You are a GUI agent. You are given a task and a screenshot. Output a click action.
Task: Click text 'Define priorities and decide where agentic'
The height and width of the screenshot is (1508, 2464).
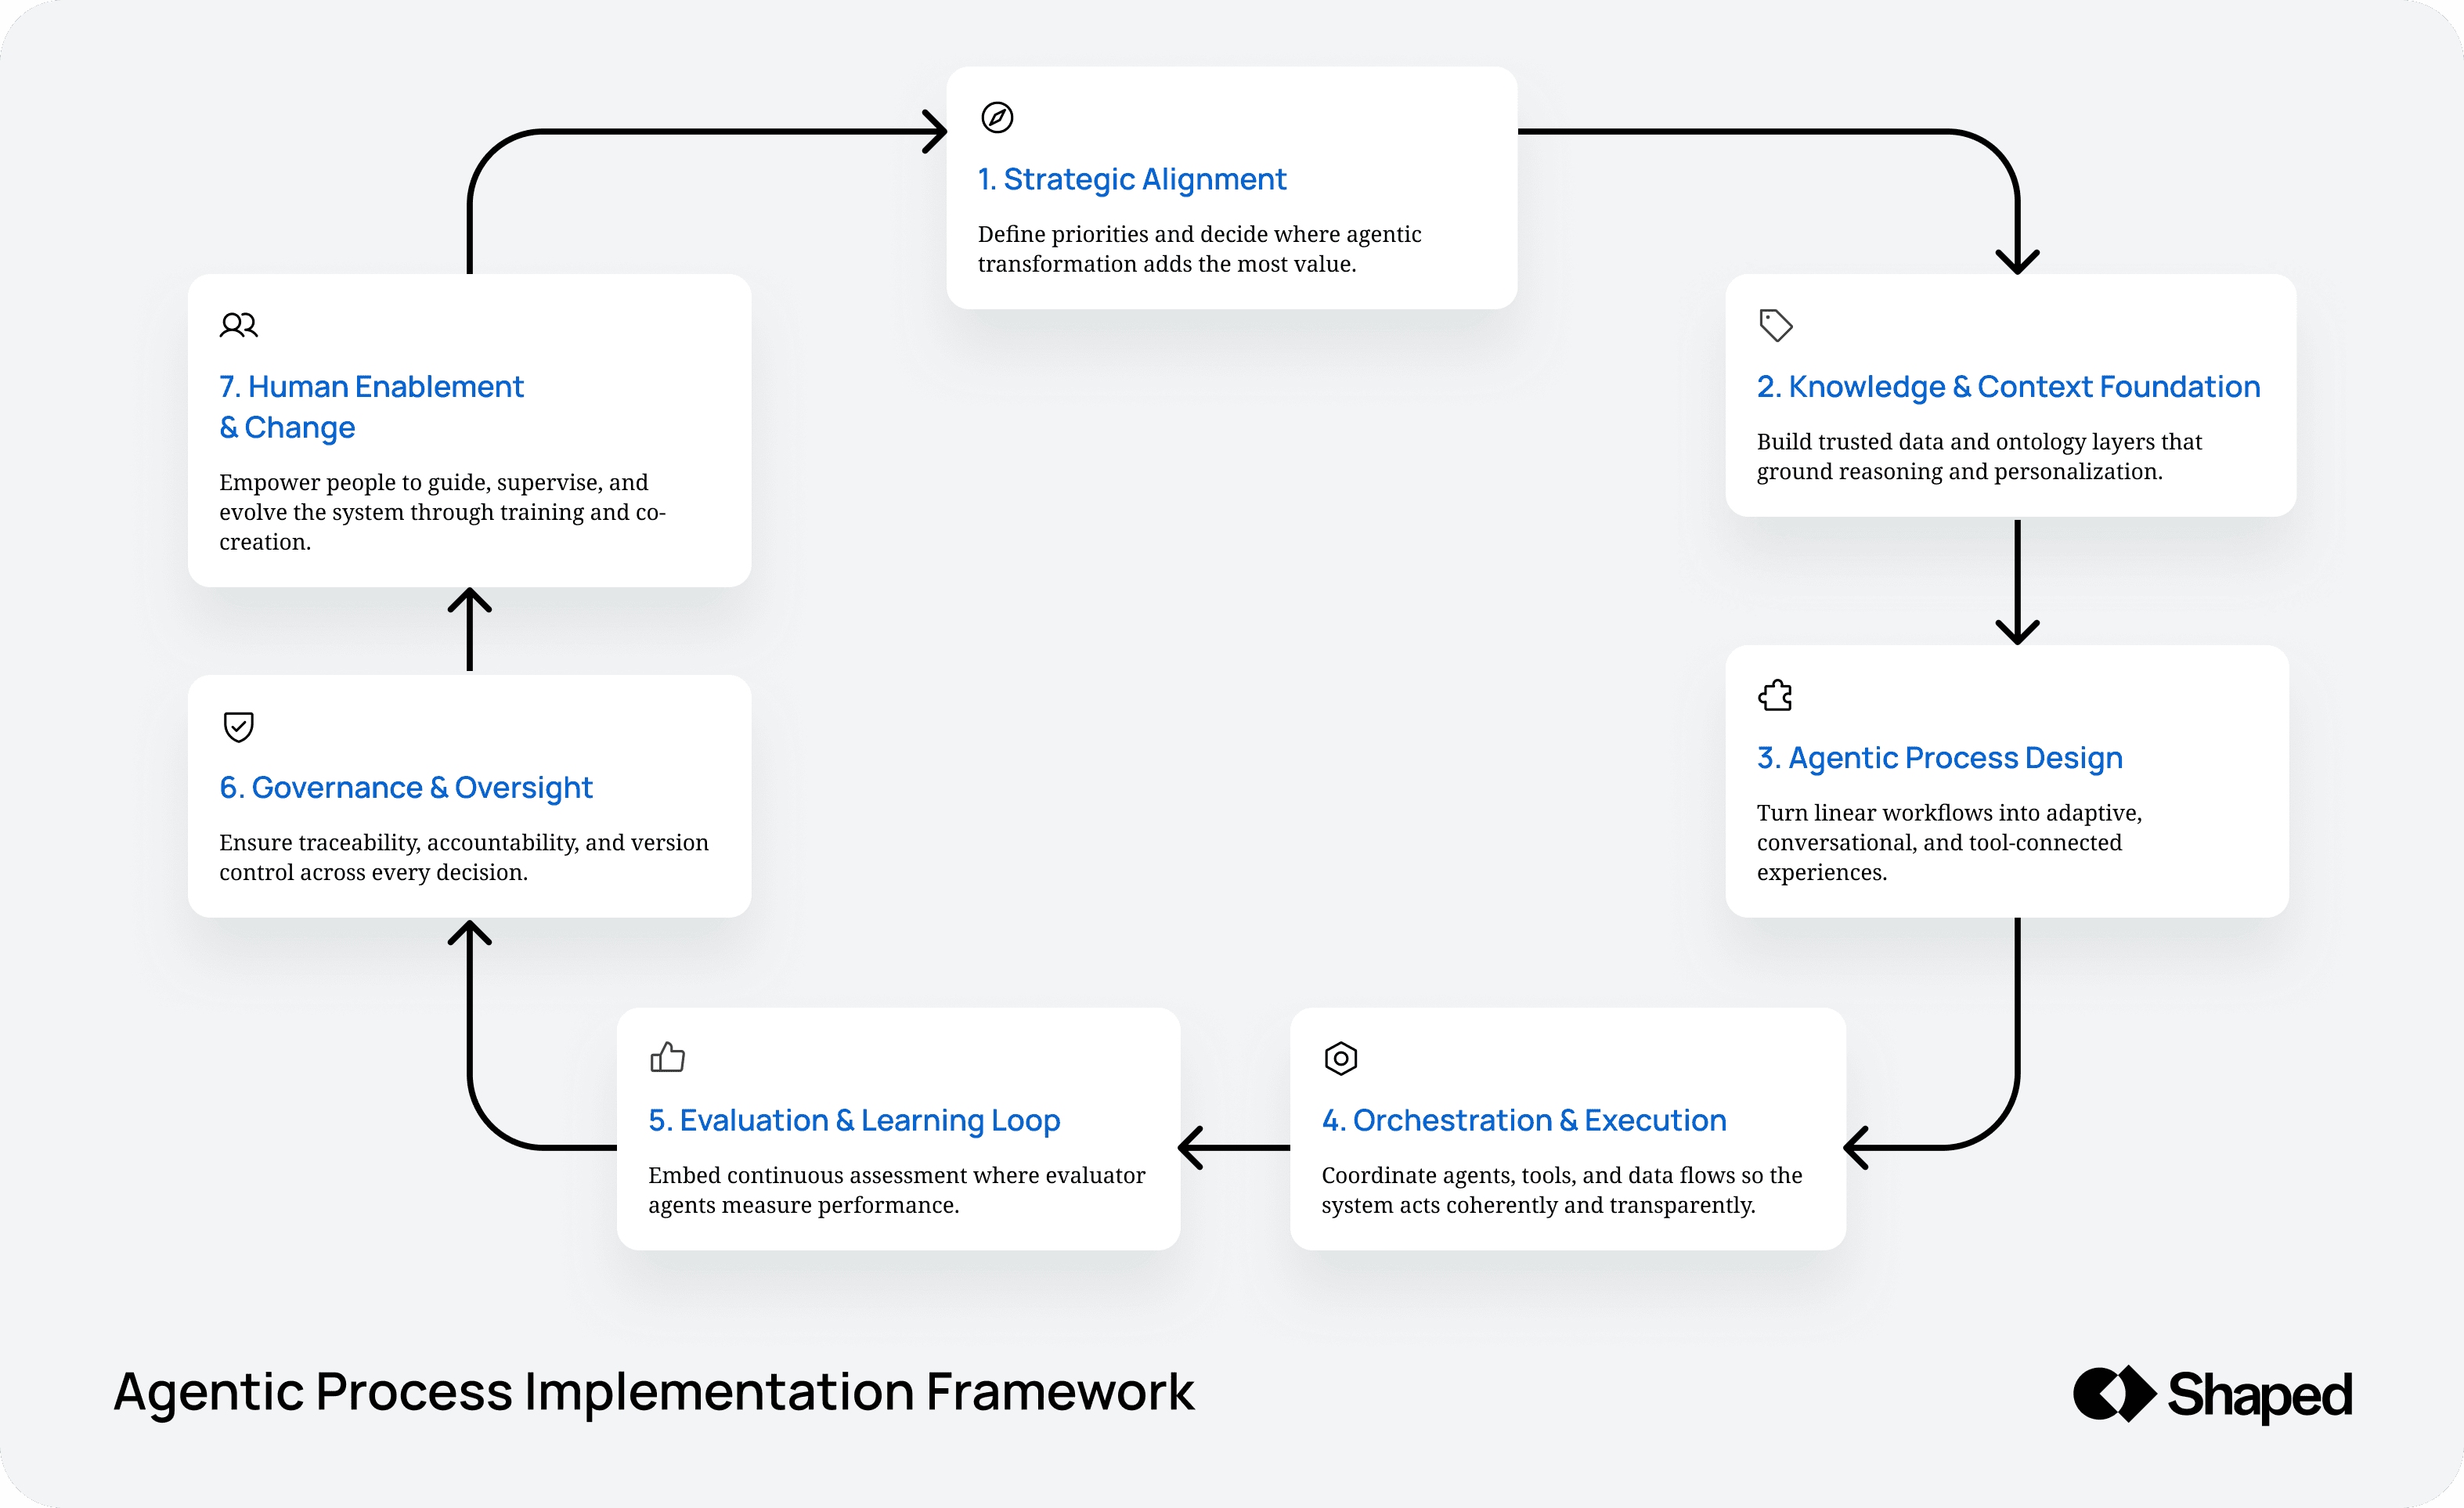1199,234
